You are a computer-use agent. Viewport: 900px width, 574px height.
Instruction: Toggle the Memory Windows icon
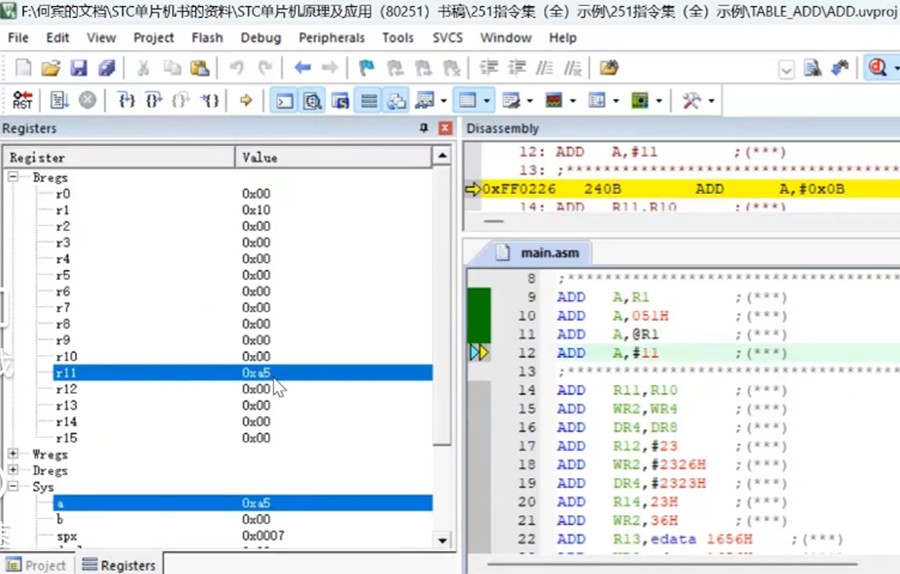click(468, 101)
